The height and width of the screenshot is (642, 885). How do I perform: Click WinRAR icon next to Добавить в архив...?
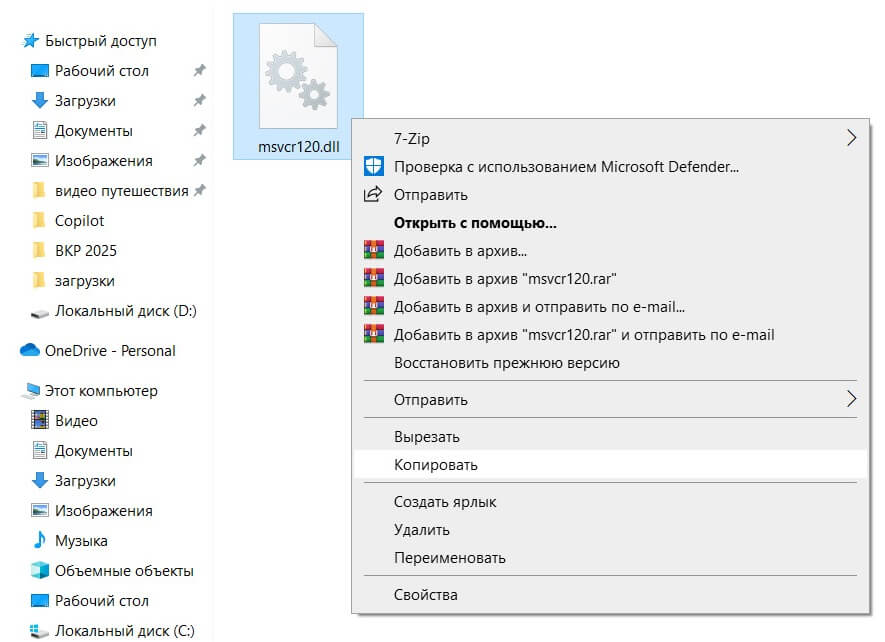[x=374, y=251]
